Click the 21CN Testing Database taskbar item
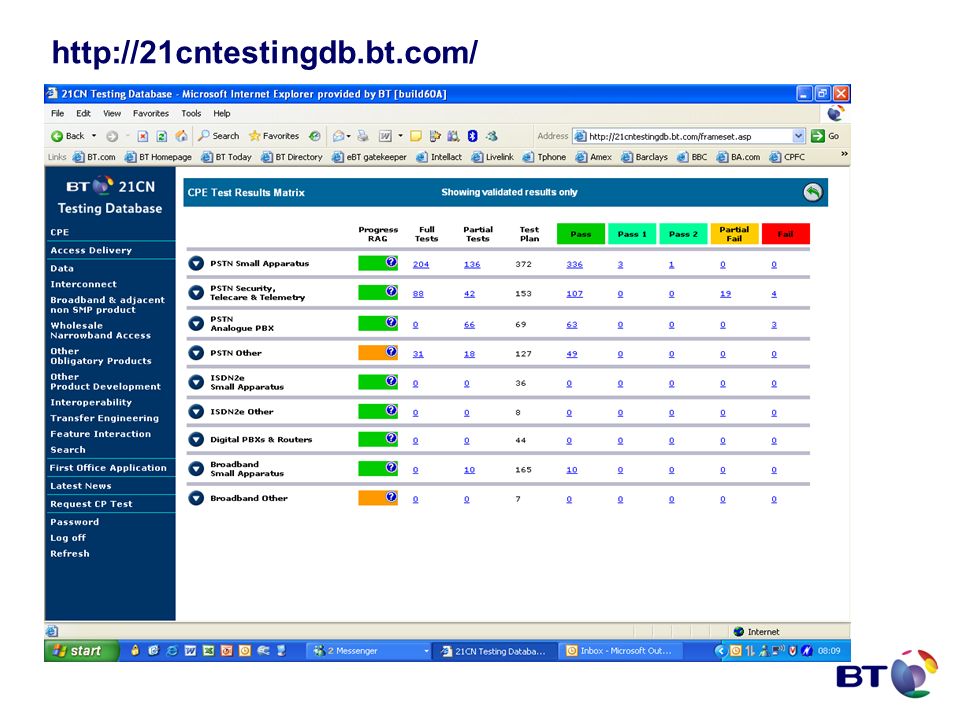Image resolution: width=960 pixels, height=720 pixels. 495,651
